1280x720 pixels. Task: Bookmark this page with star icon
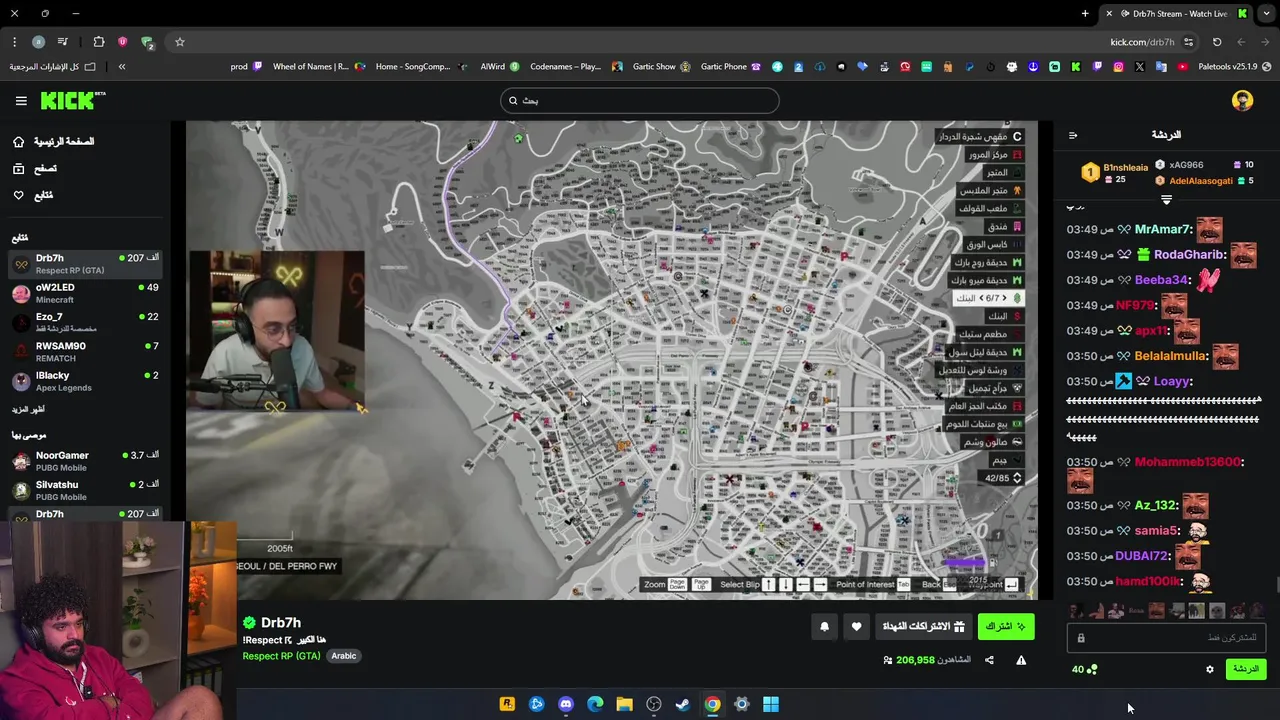click(180, 42)
